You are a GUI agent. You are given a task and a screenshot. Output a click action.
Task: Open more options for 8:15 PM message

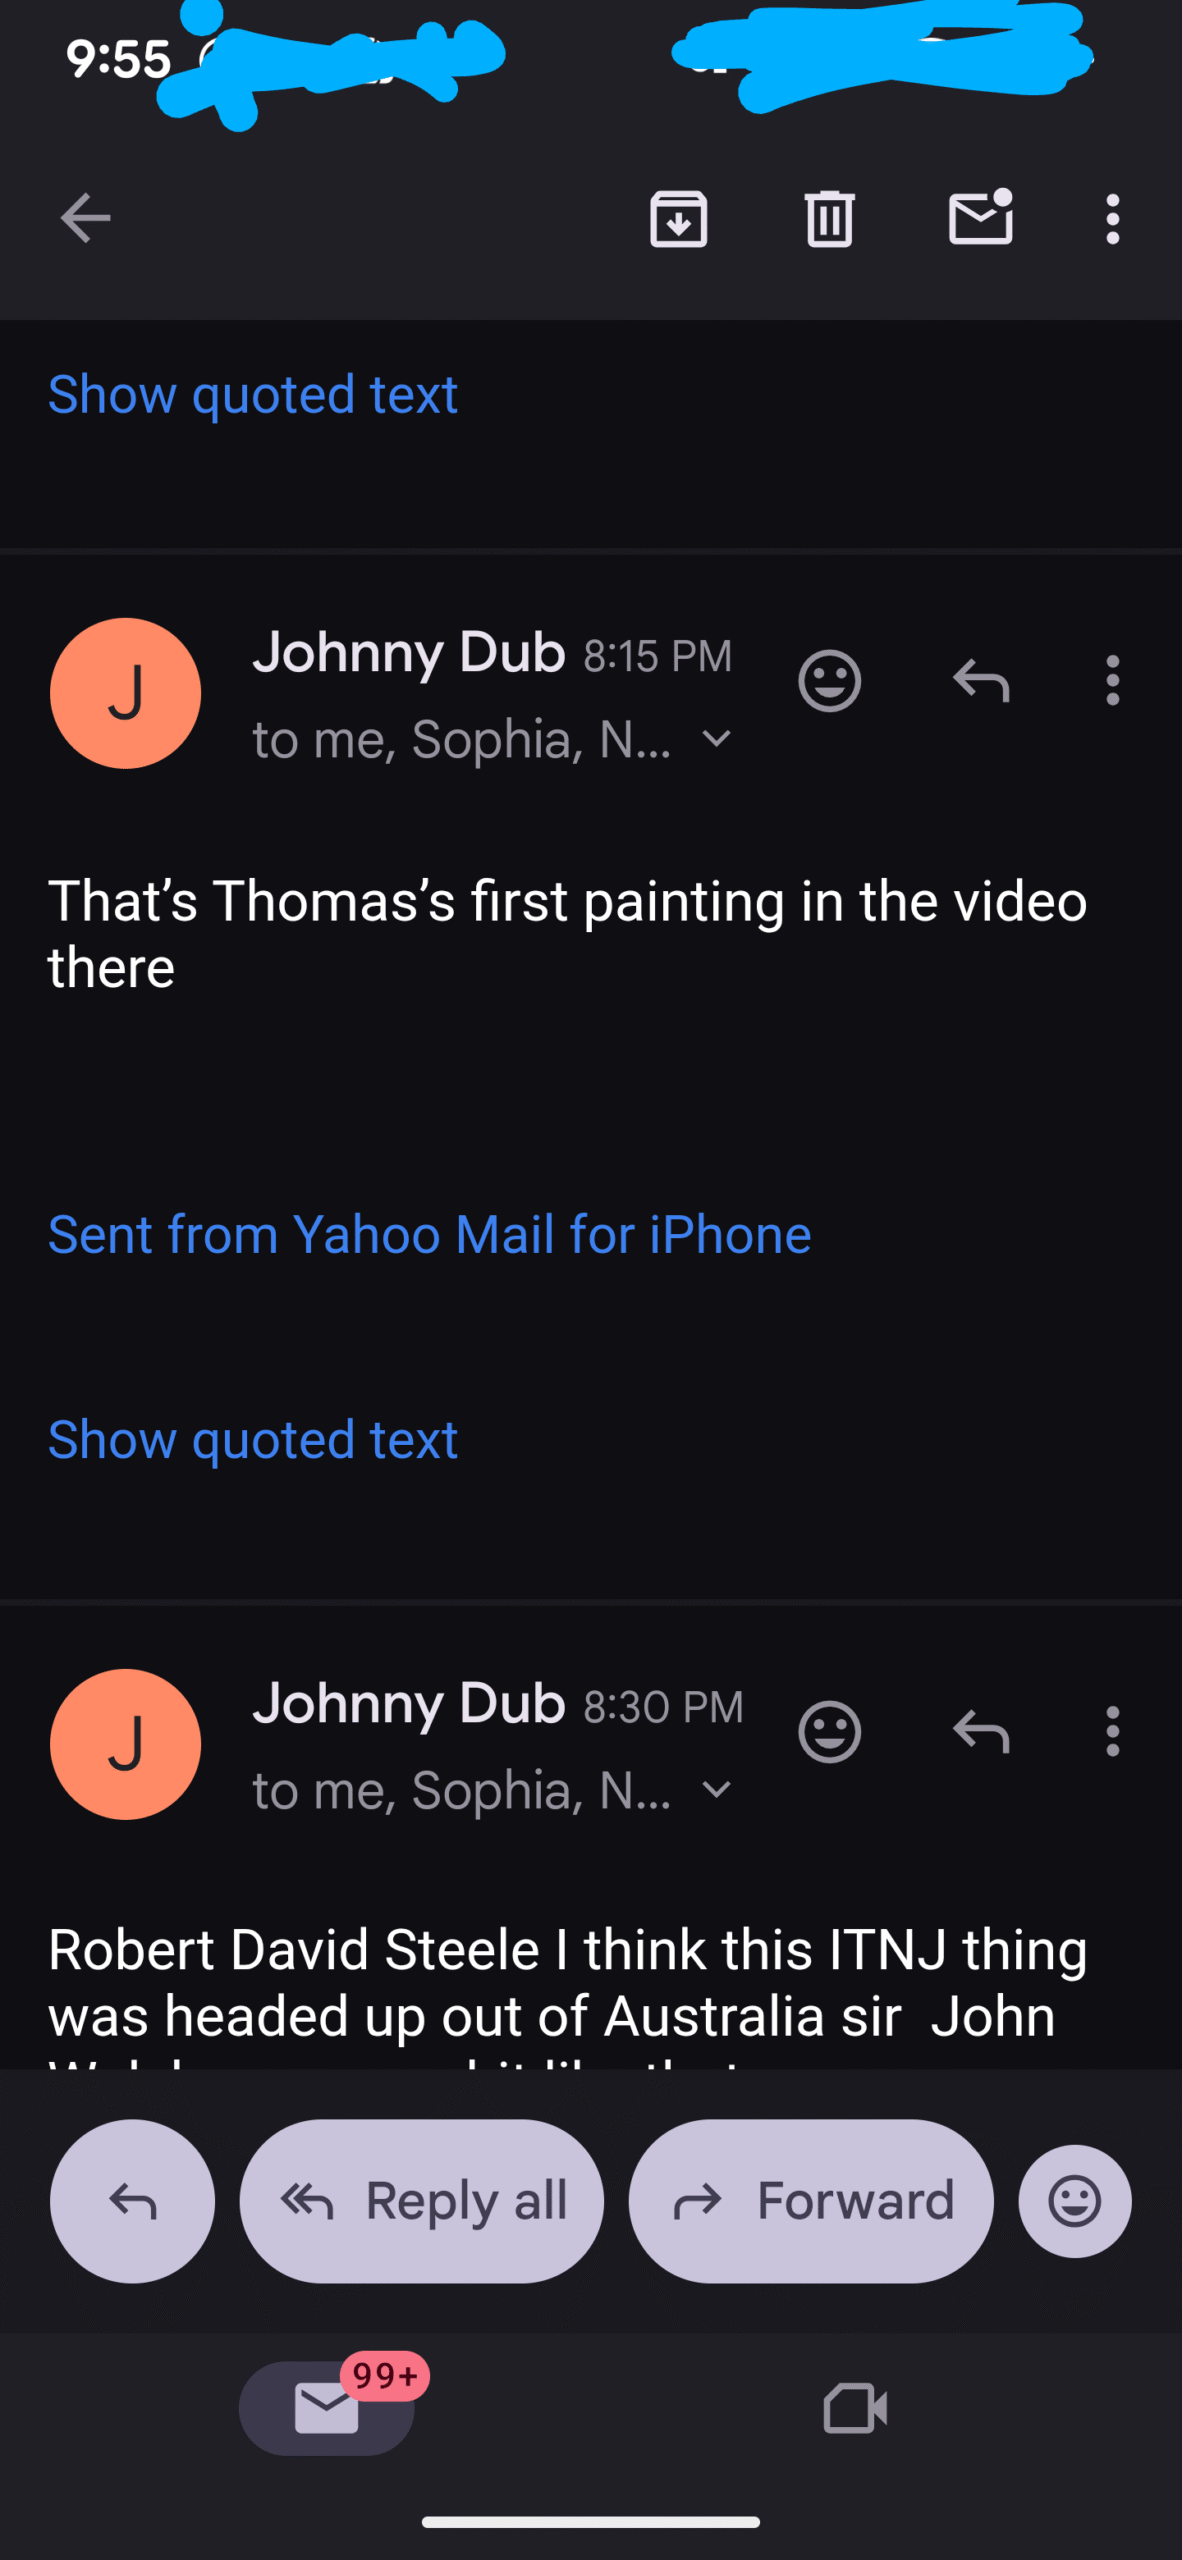point(1112,682)
